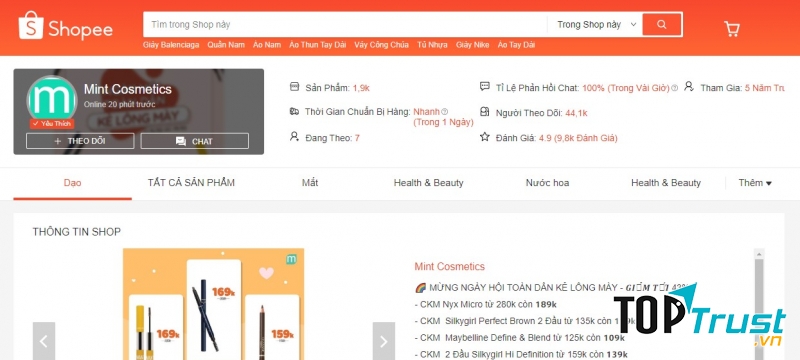The width and height of the screenshot is (800, 360).
Task: Go to next banner slide
Action: 384,341
